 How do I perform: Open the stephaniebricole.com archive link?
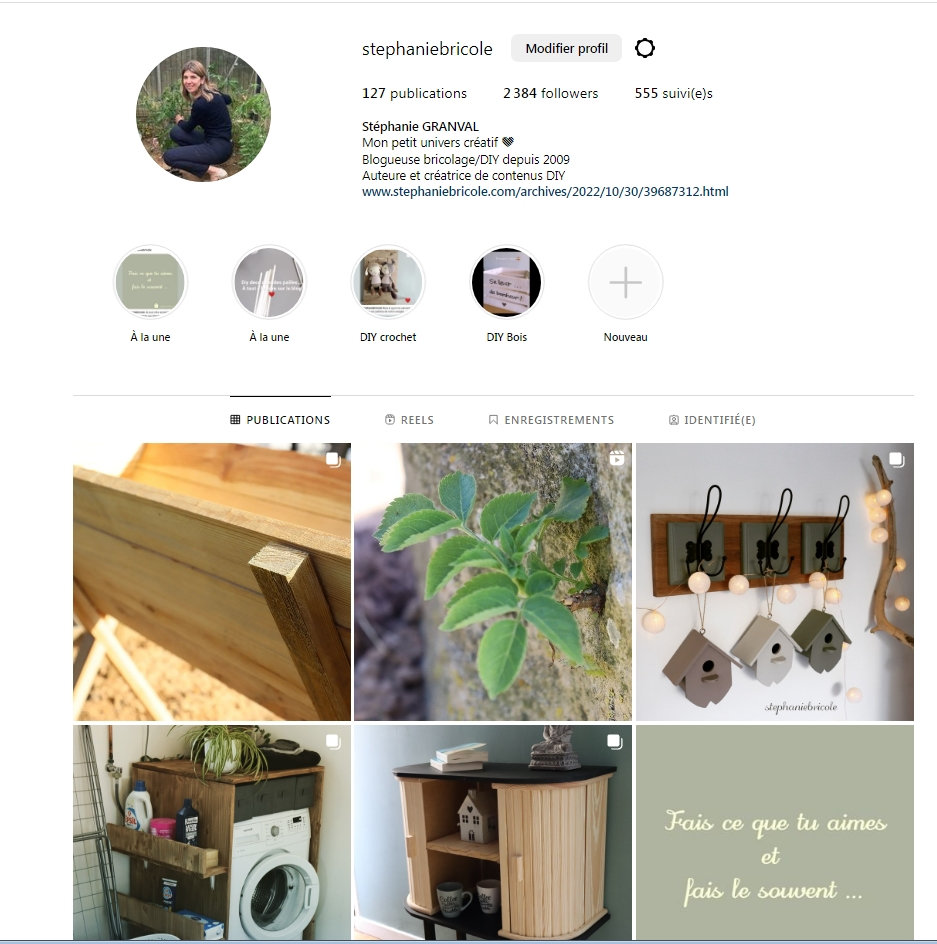(545, 191)
